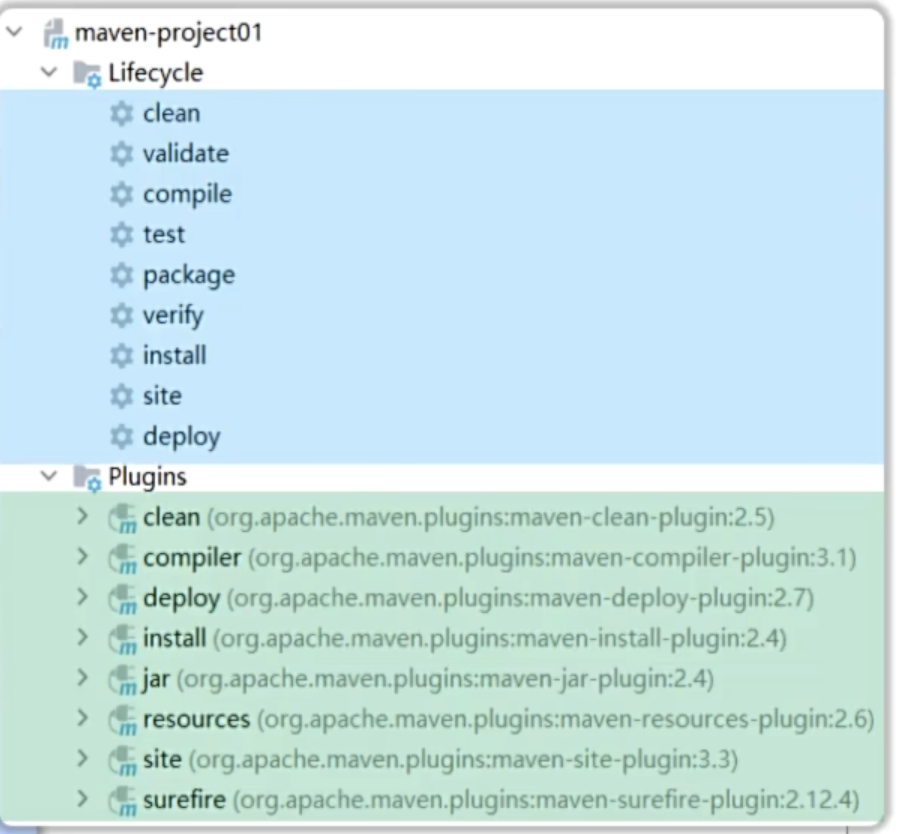The height and width of the screenshot is (834, 918).
Task: Click the maven-project01 module icon
Action: [x=56, y=34]
